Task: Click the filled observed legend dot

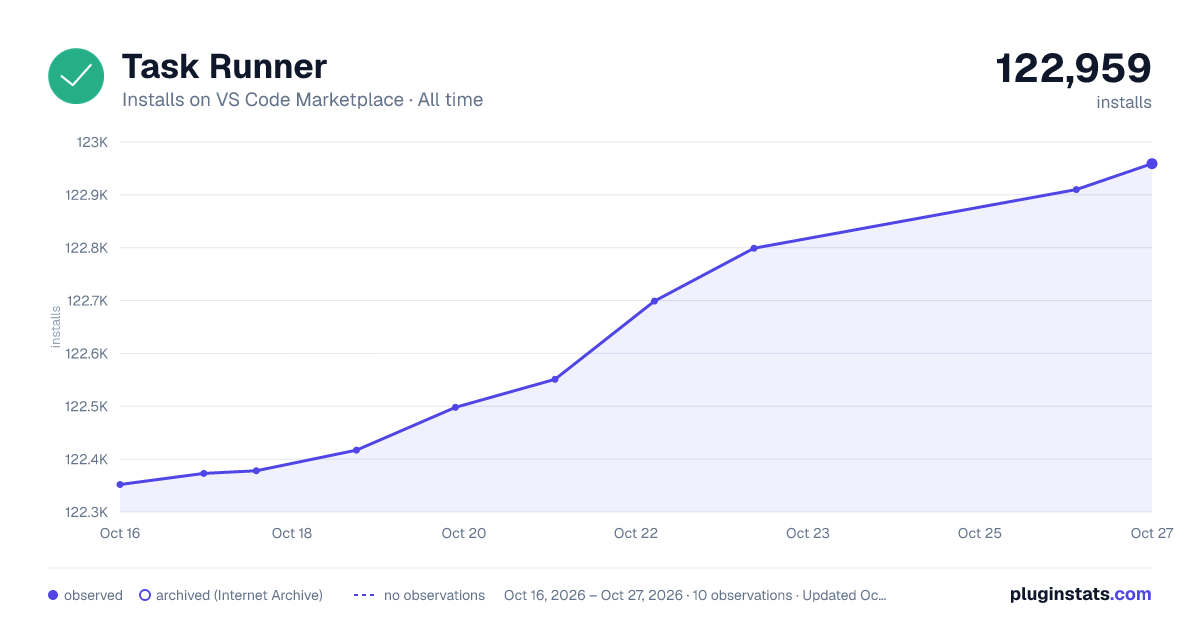Action: click(x=53, y=595)
